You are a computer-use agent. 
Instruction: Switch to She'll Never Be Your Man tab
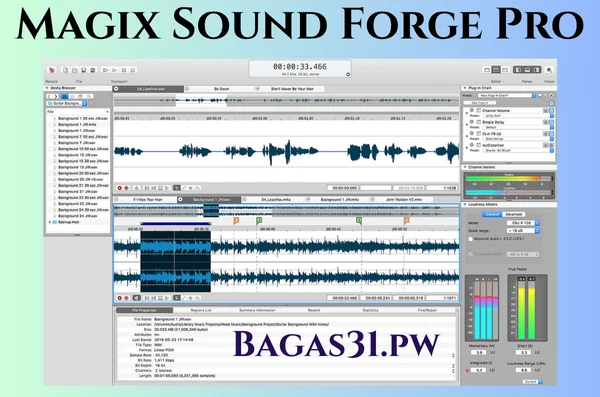(292, 89)
